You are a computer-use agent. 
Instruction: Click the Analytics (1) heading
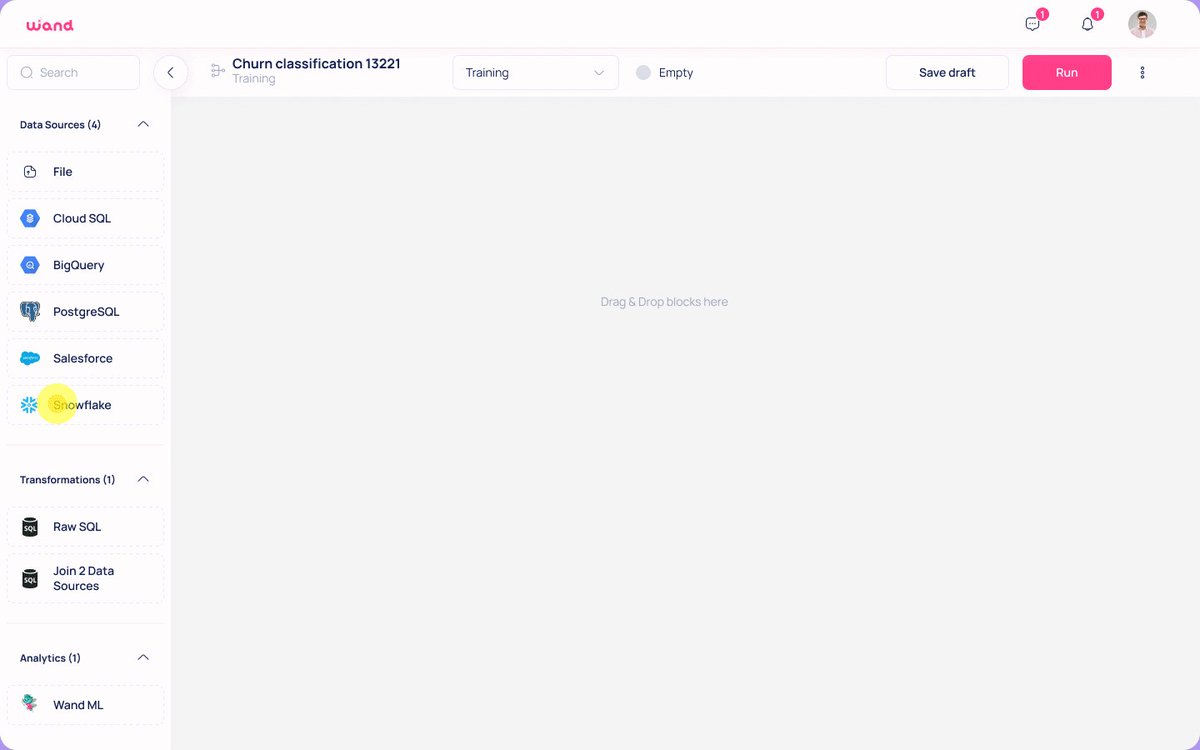pyautogui.click(x=50, y=658)
